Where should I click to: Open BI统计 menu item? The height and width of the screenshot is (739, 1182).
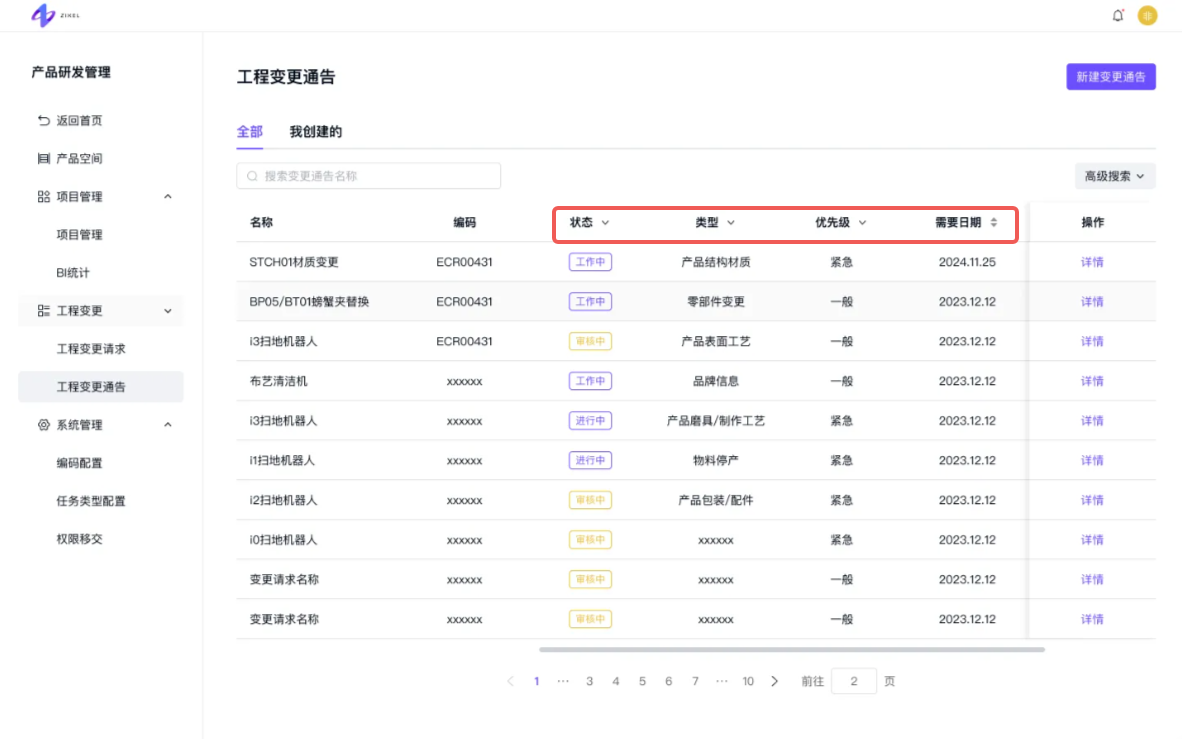click(x=72, y=273)
